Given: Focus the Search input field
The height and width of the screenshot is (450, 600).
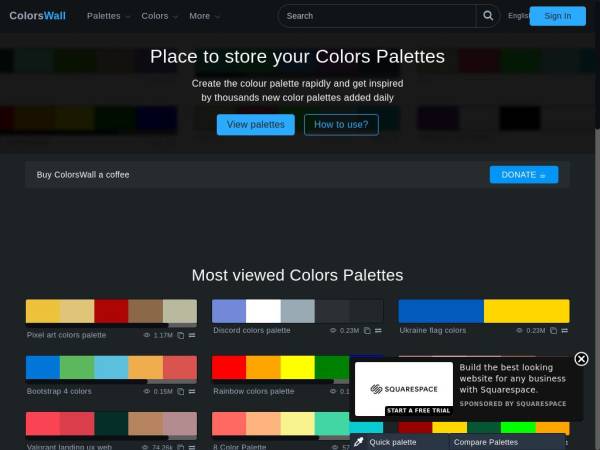Looking at the screenshot, I should [x=376, y=16].
